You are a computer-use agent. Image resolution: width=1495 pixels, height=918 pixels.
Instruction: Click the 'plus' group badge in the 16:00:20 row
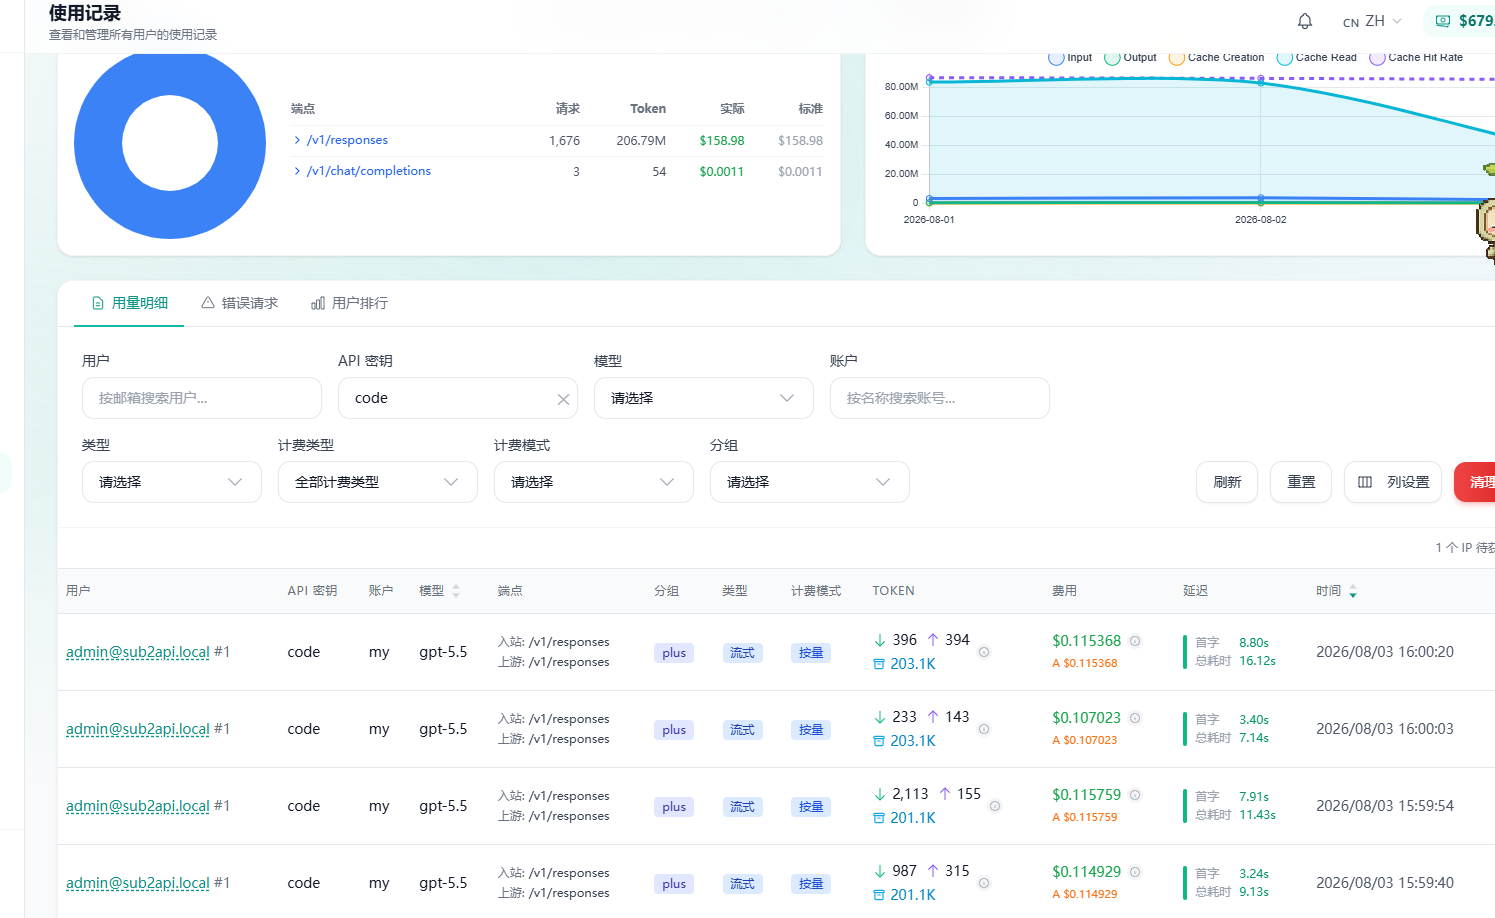tap(674, 653)
